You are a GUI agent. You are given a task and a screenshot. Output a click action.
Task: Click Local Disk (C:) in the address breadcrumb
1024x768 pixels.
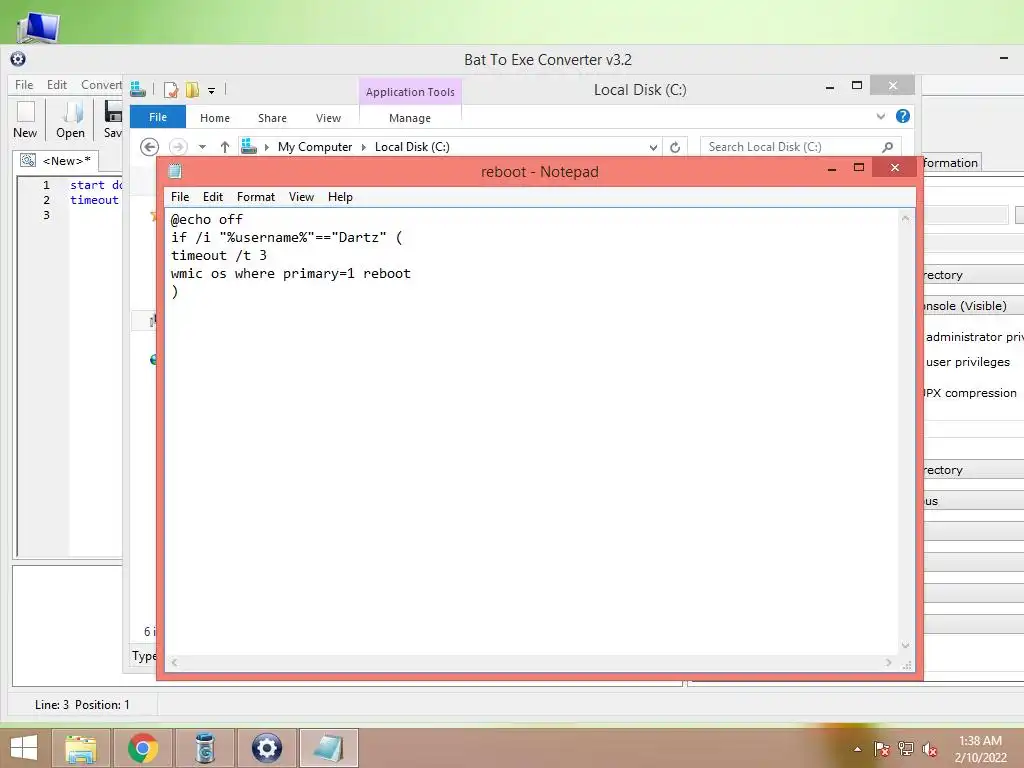[412, 147]
